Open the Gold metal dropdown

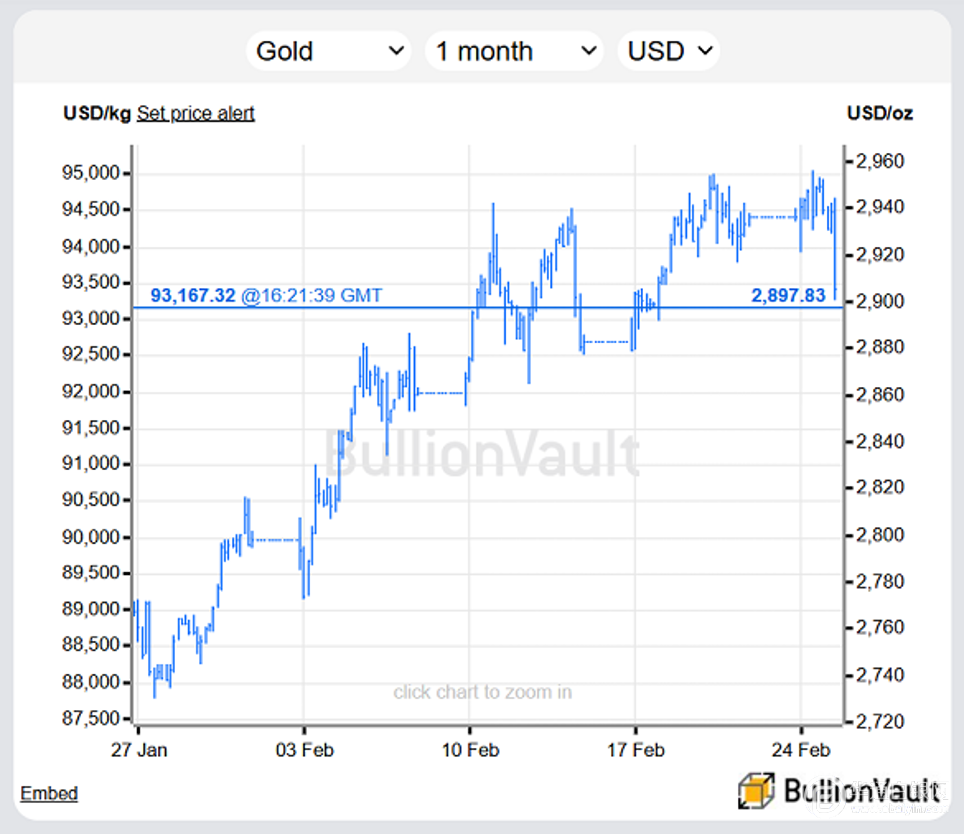(x=329, y=51)
